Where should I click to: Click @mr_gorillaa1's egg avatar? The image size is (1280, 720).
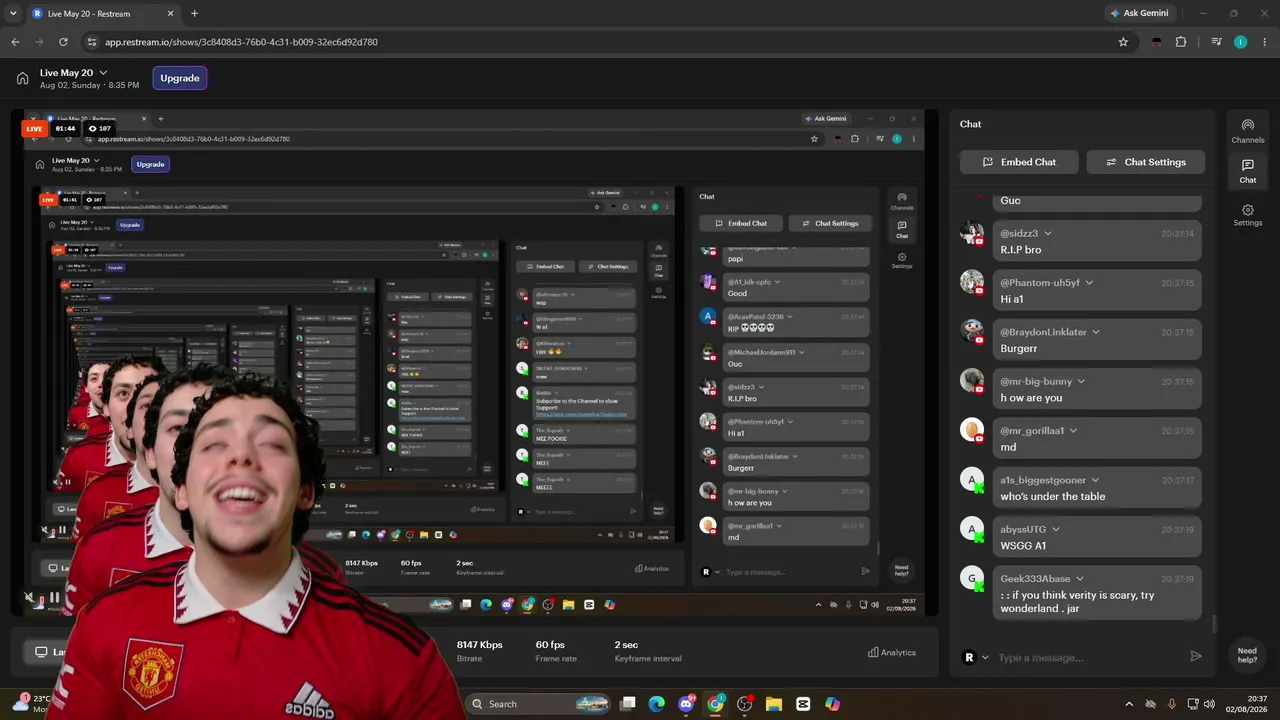click(x=972, y=431)
